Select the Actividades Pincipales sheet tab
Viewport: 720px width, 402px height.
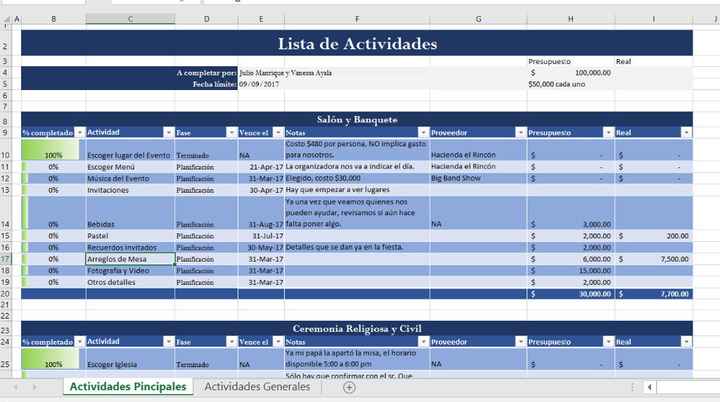click(126, 387)
